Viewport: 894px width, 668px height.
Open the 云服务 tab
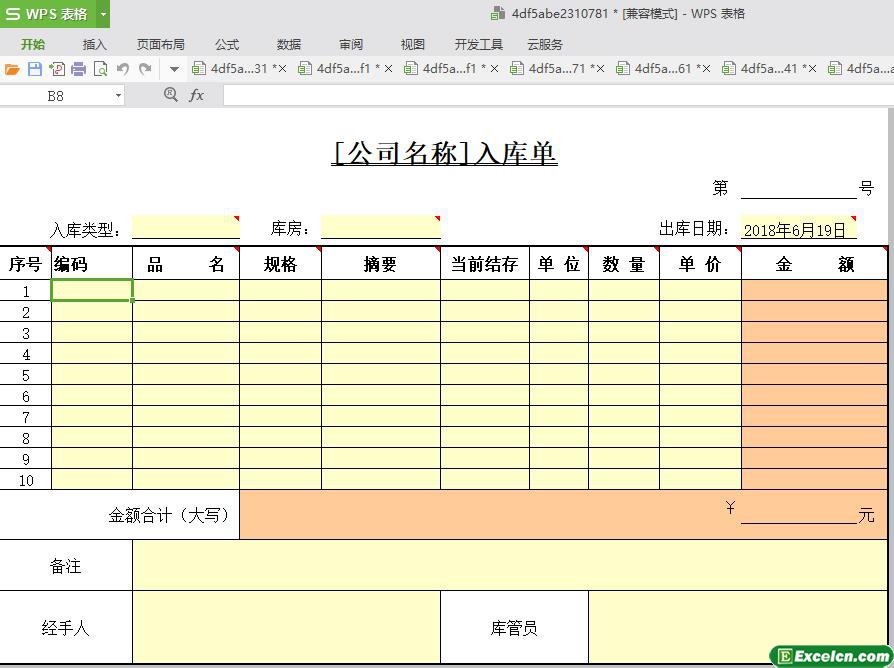tap(544, 44)
